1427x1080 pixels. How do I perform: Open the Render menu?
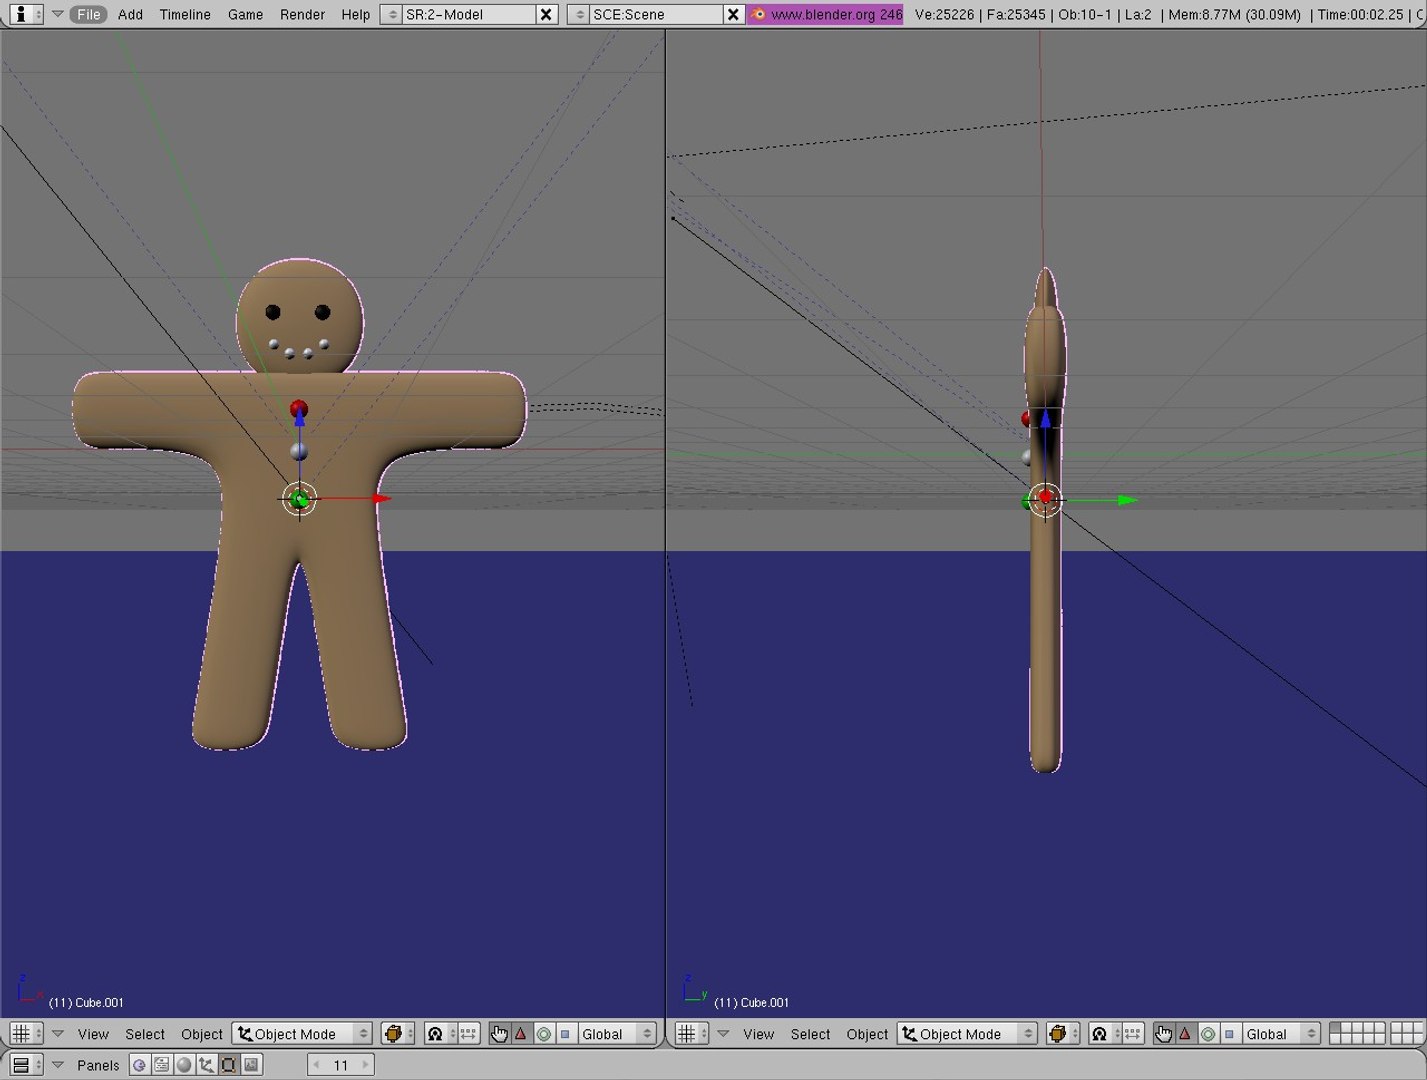coord(302,14)
